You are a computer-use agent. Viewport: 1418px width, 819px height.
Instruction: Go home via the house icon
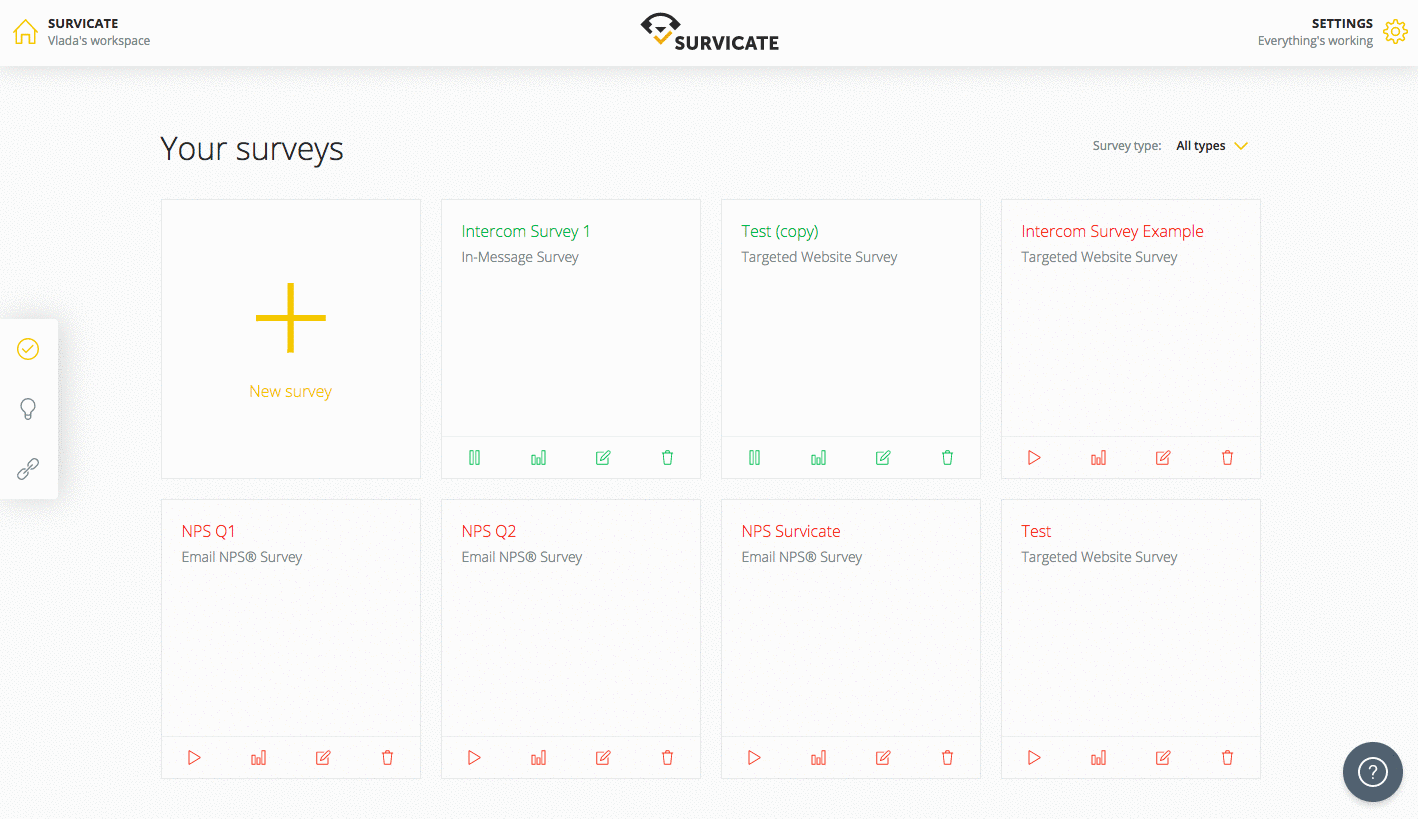point(25,32)
